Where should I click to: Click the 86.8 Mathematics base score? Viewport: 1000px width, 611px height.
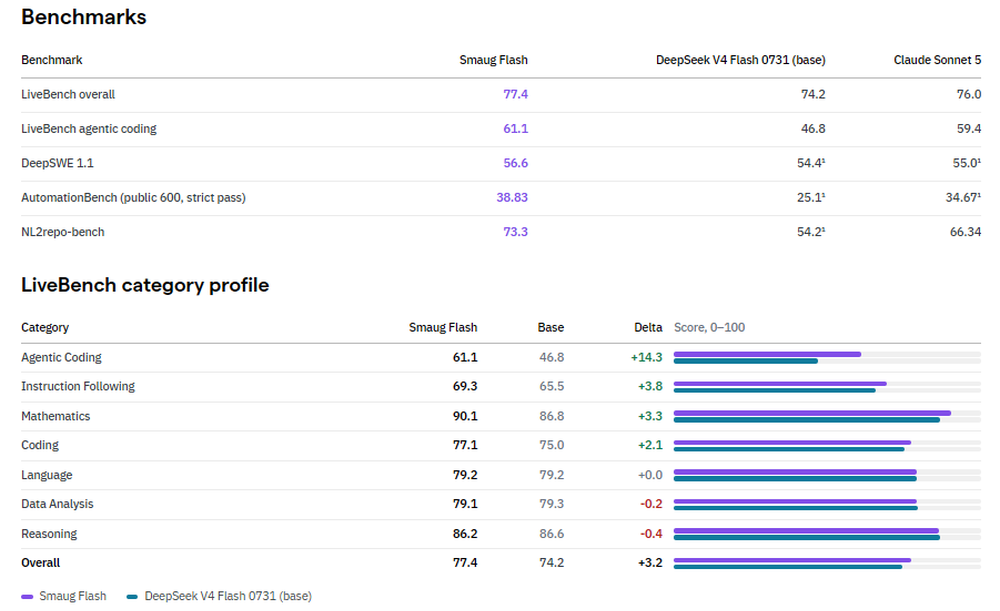[x=552, y=416]
